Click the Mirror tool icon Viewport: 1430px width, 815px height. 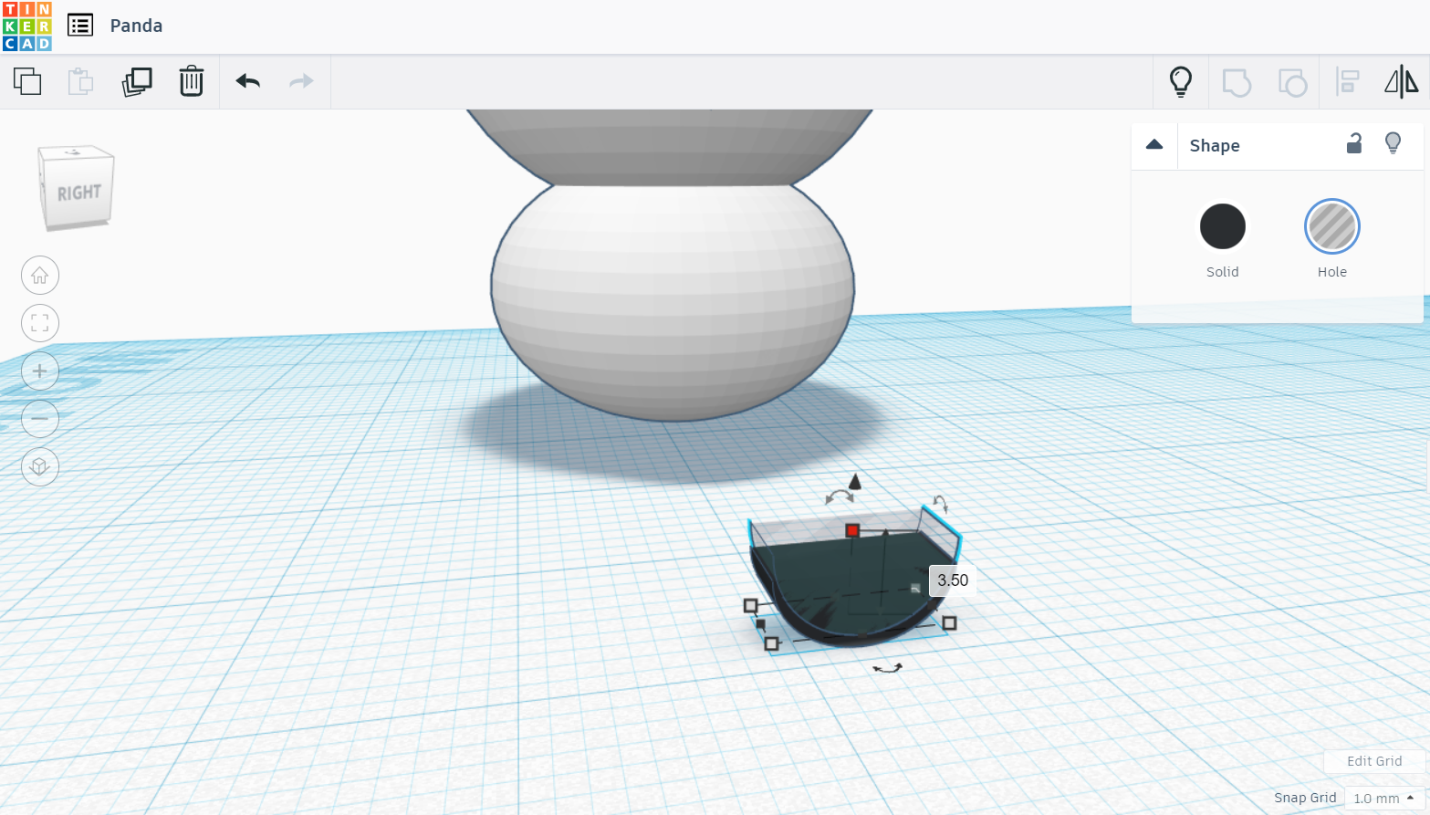point(1401,82)
